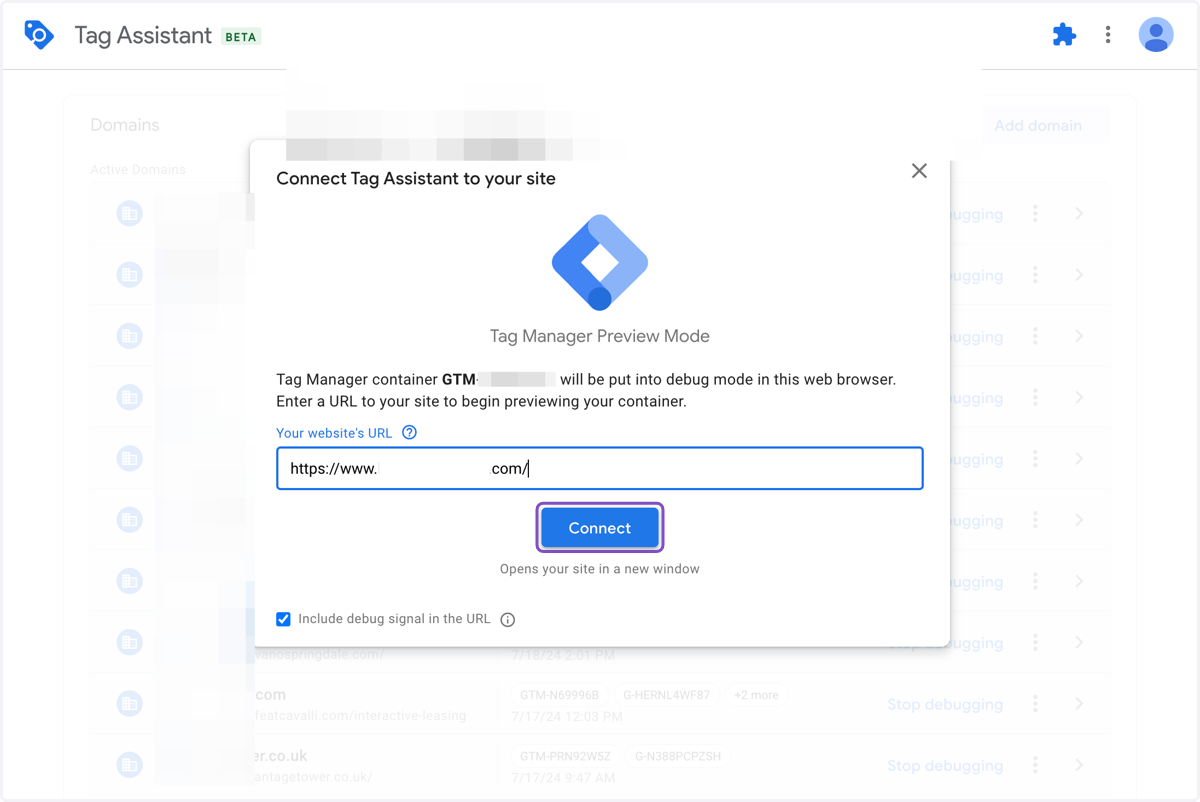Toggle Include debug signal in the URL checkbox

pyautogui.click(x=283, y=619)
